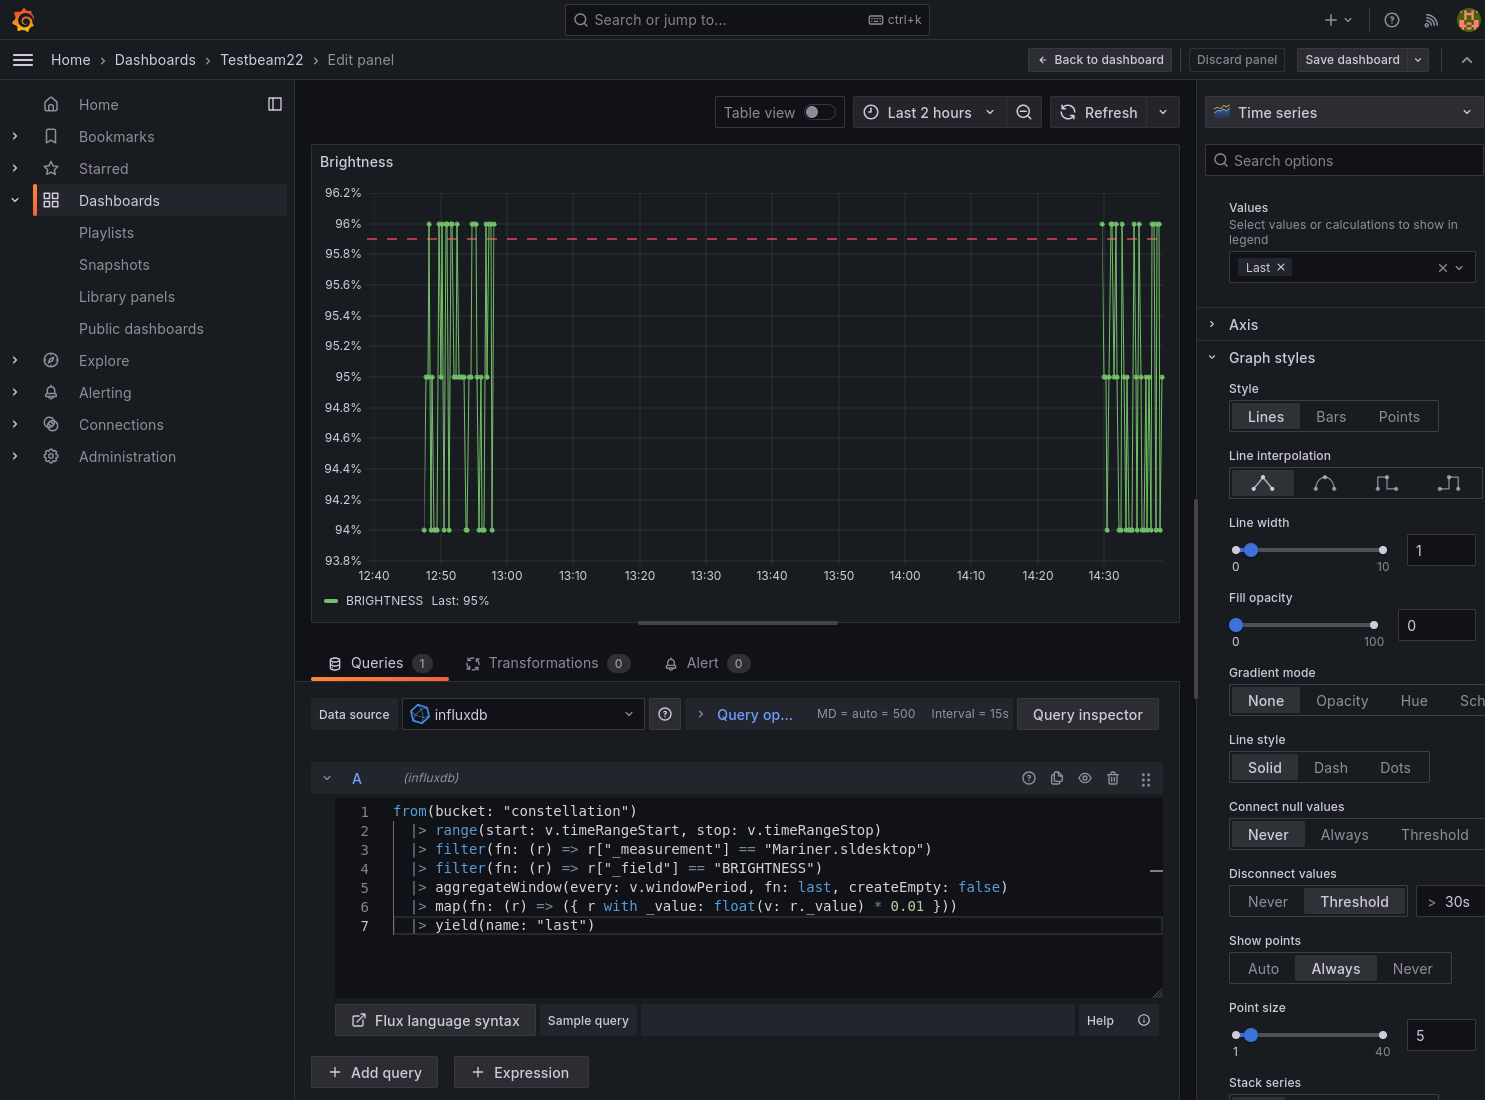The width and height of the screenshot is (1485, 1100).
Task: Open Alerting in sidebar
Action: click(105, 392)
